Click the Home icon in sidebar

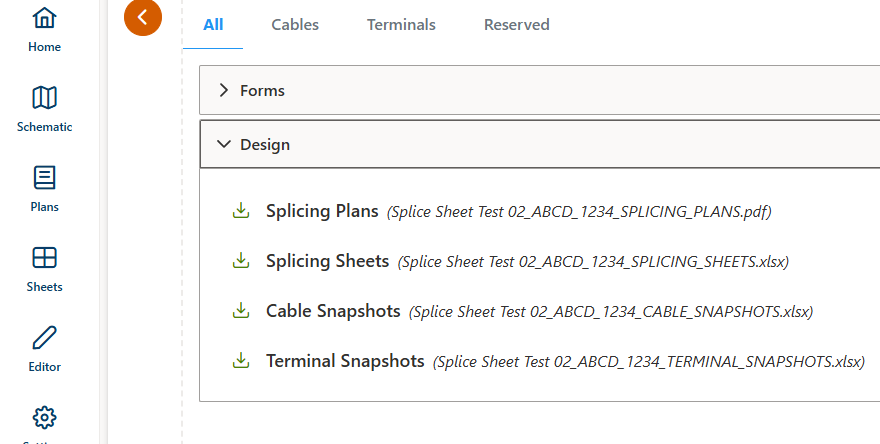click(44, 19)
